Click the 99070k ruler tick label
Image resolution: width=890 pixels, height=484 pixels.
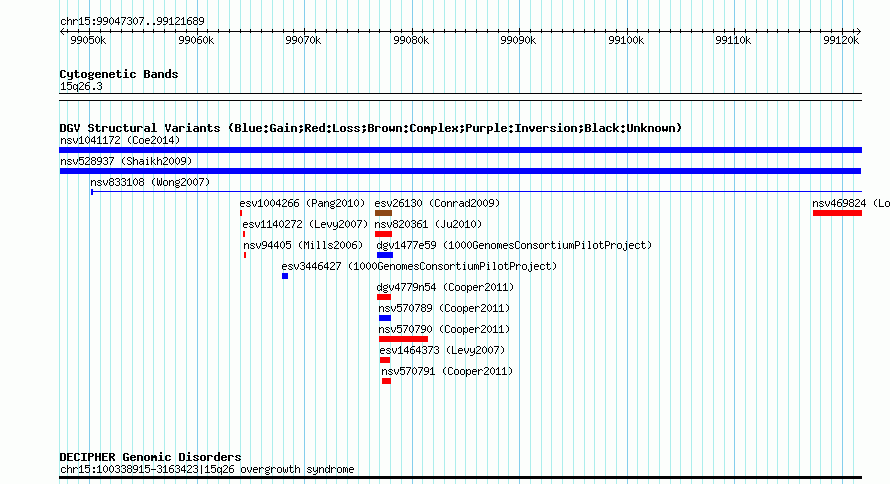click(x=303, y=40)
